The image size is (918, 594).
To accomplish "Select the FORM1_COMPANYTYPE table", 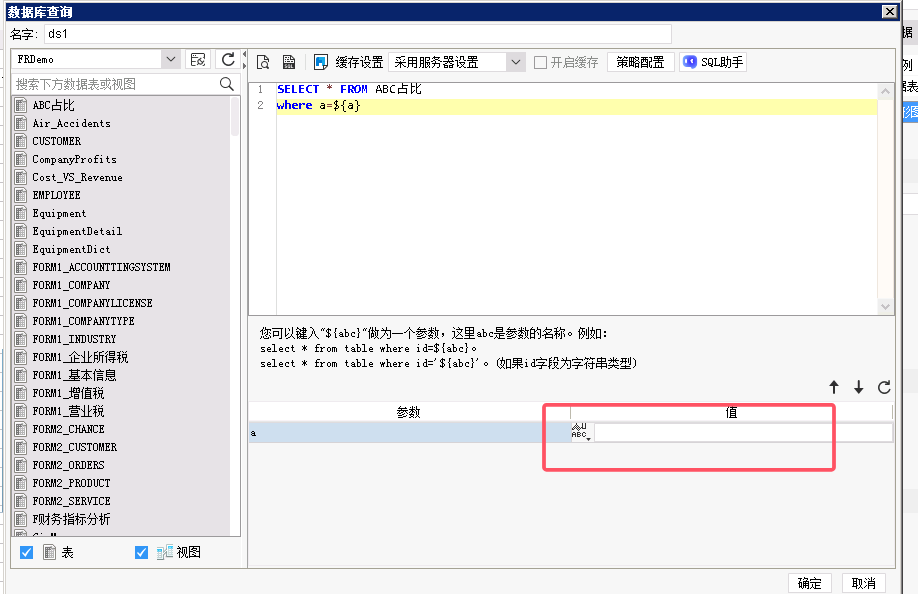I will [x=122, y=321].
